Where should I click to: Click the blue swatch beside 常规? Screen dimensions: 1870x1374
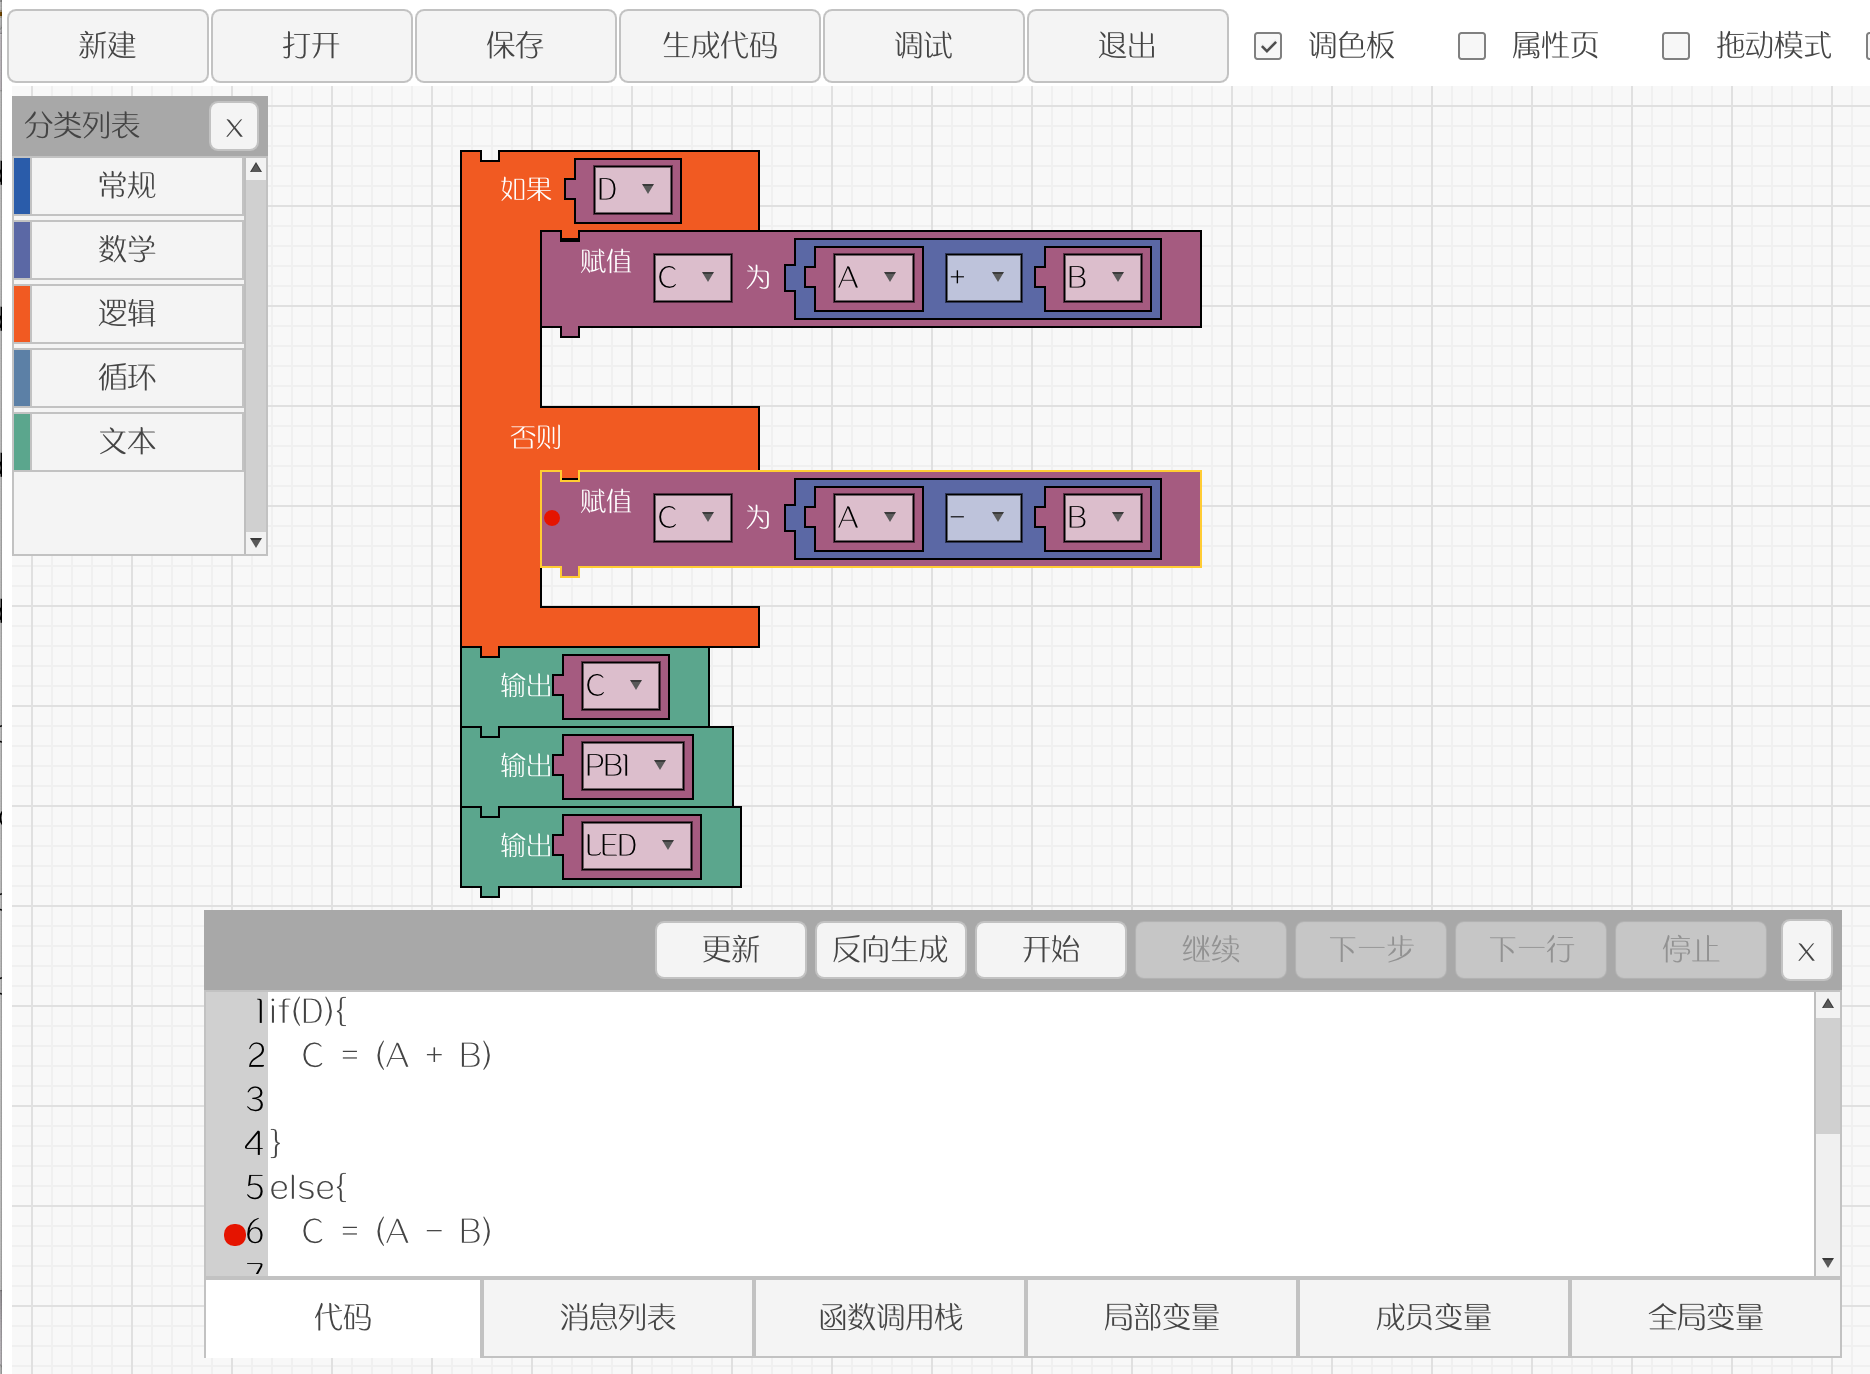pos(22,186)
